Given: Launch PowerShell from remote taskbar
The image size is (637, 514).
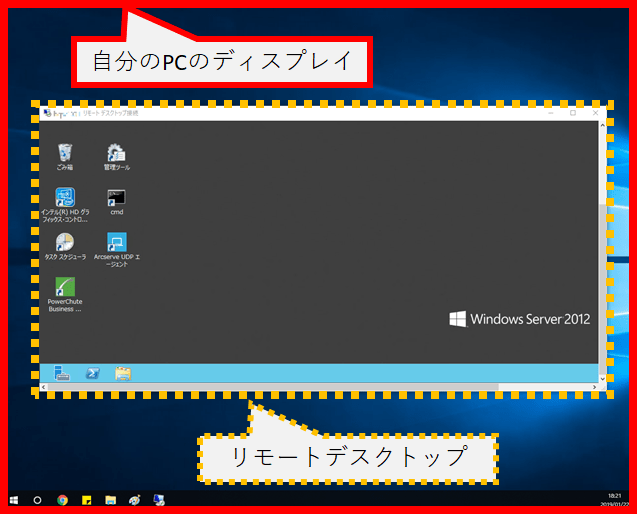Looking at the screenshot, I should [92, 373].
